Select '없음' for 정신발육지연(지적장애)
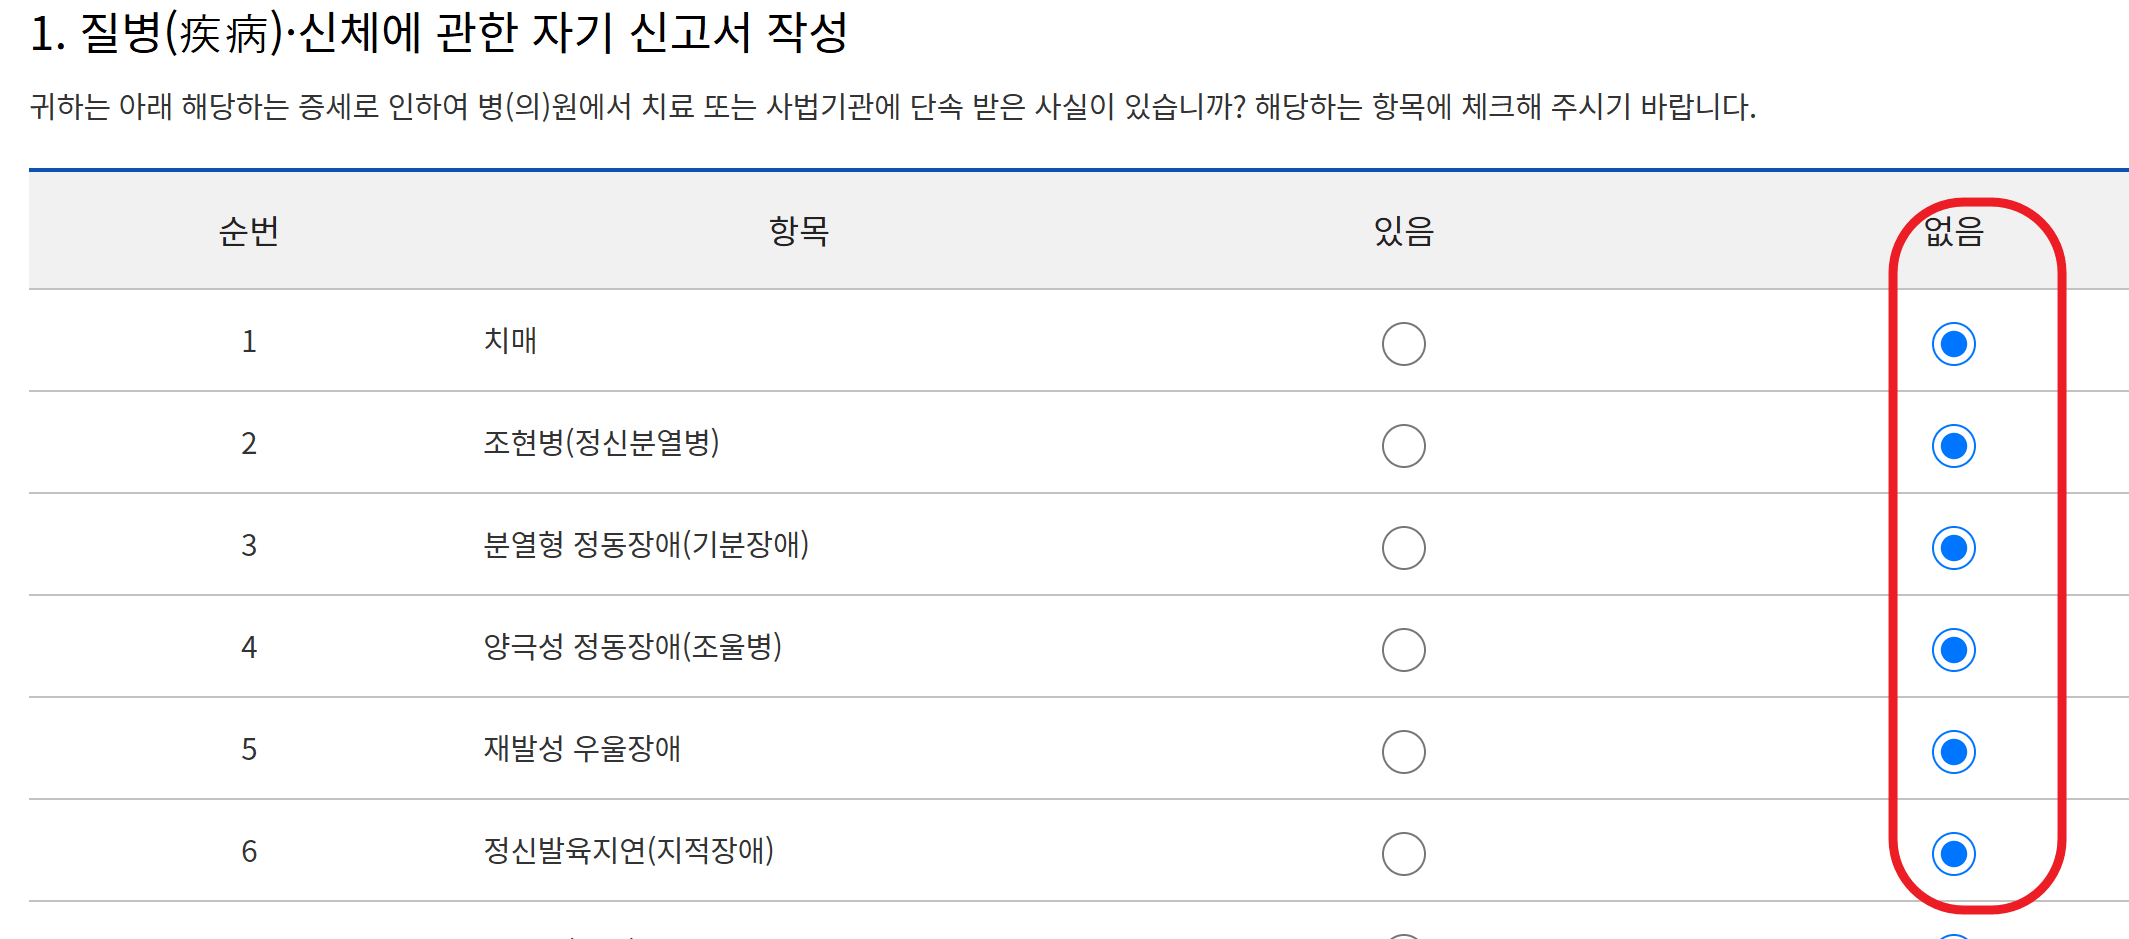Screen dimensions: 2129x939 coord(1952,853)
